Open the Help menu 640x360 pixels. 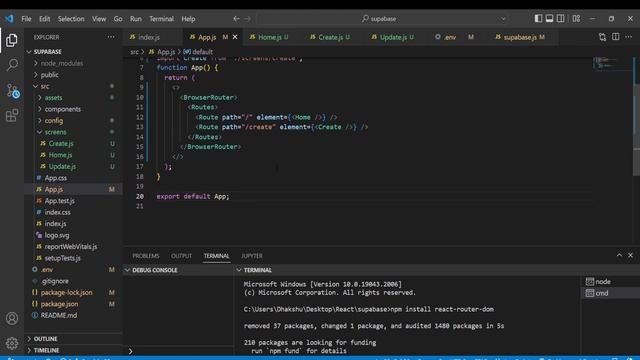pos(188,19)
